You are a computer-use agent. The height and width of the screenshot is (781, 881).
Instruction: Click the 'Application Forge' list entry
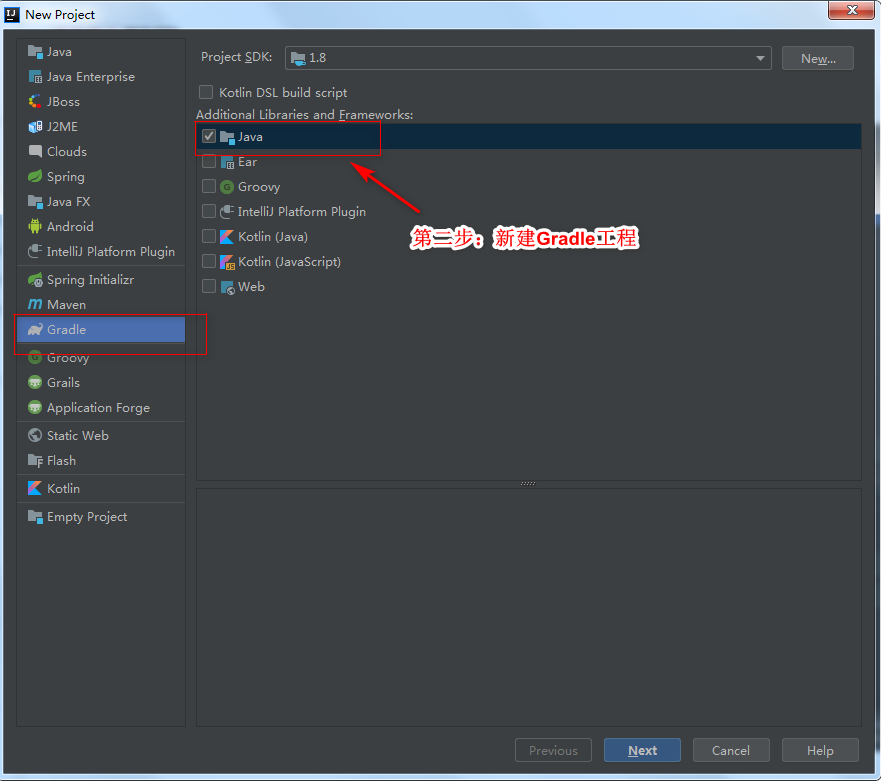(x=101, y=408)
